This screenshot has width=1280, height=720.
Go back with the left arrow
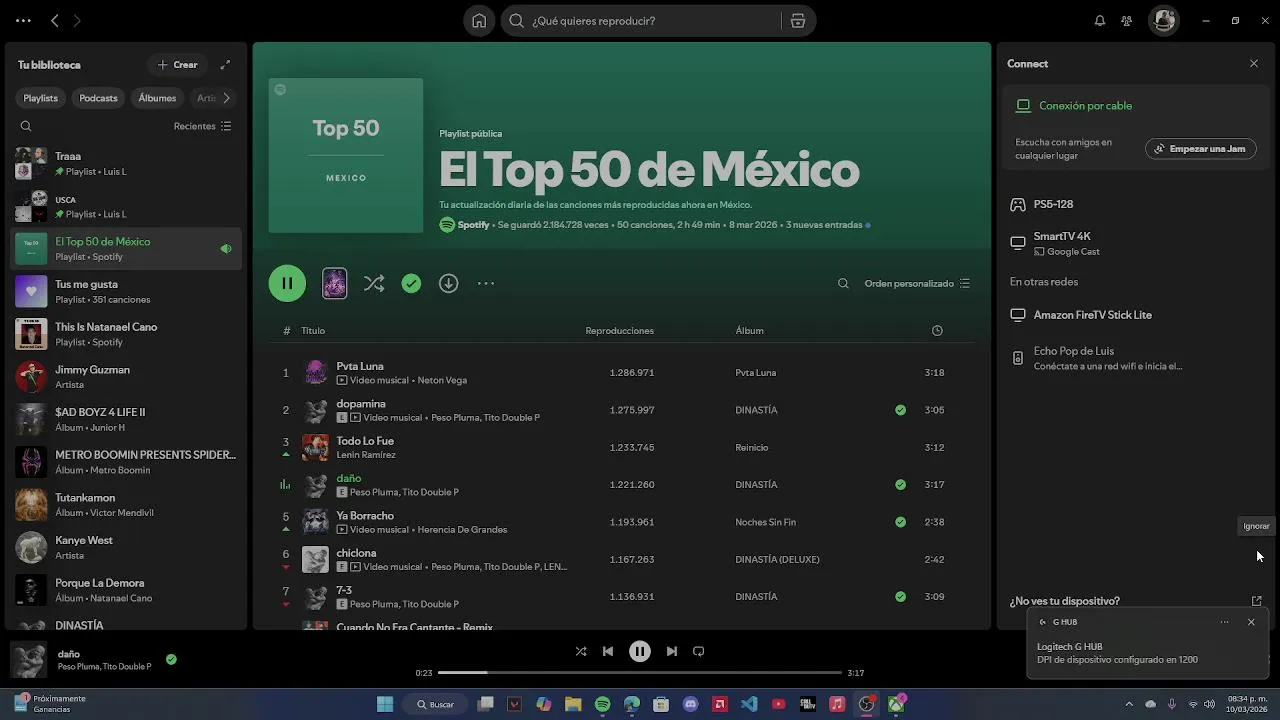55,21
